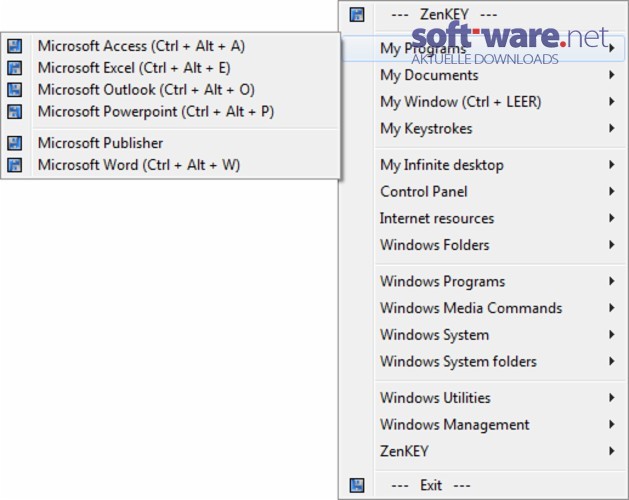Screen dimensions: 629x500
Task: Select the ZenKEY submenu entry near the bottom
Action: pos(483,451)
